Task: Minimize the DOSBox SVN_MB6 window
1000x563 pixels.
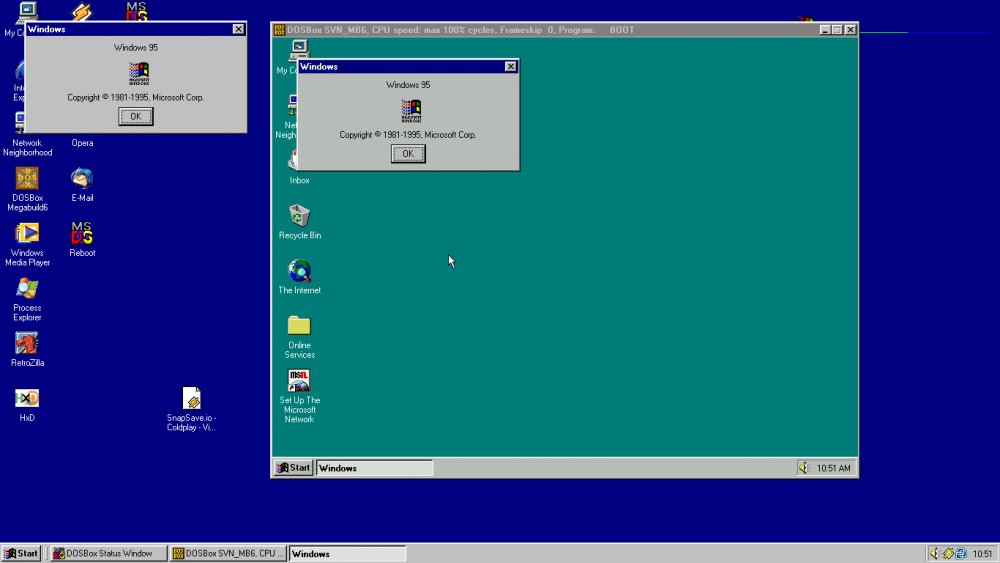Action: [825, 30]
